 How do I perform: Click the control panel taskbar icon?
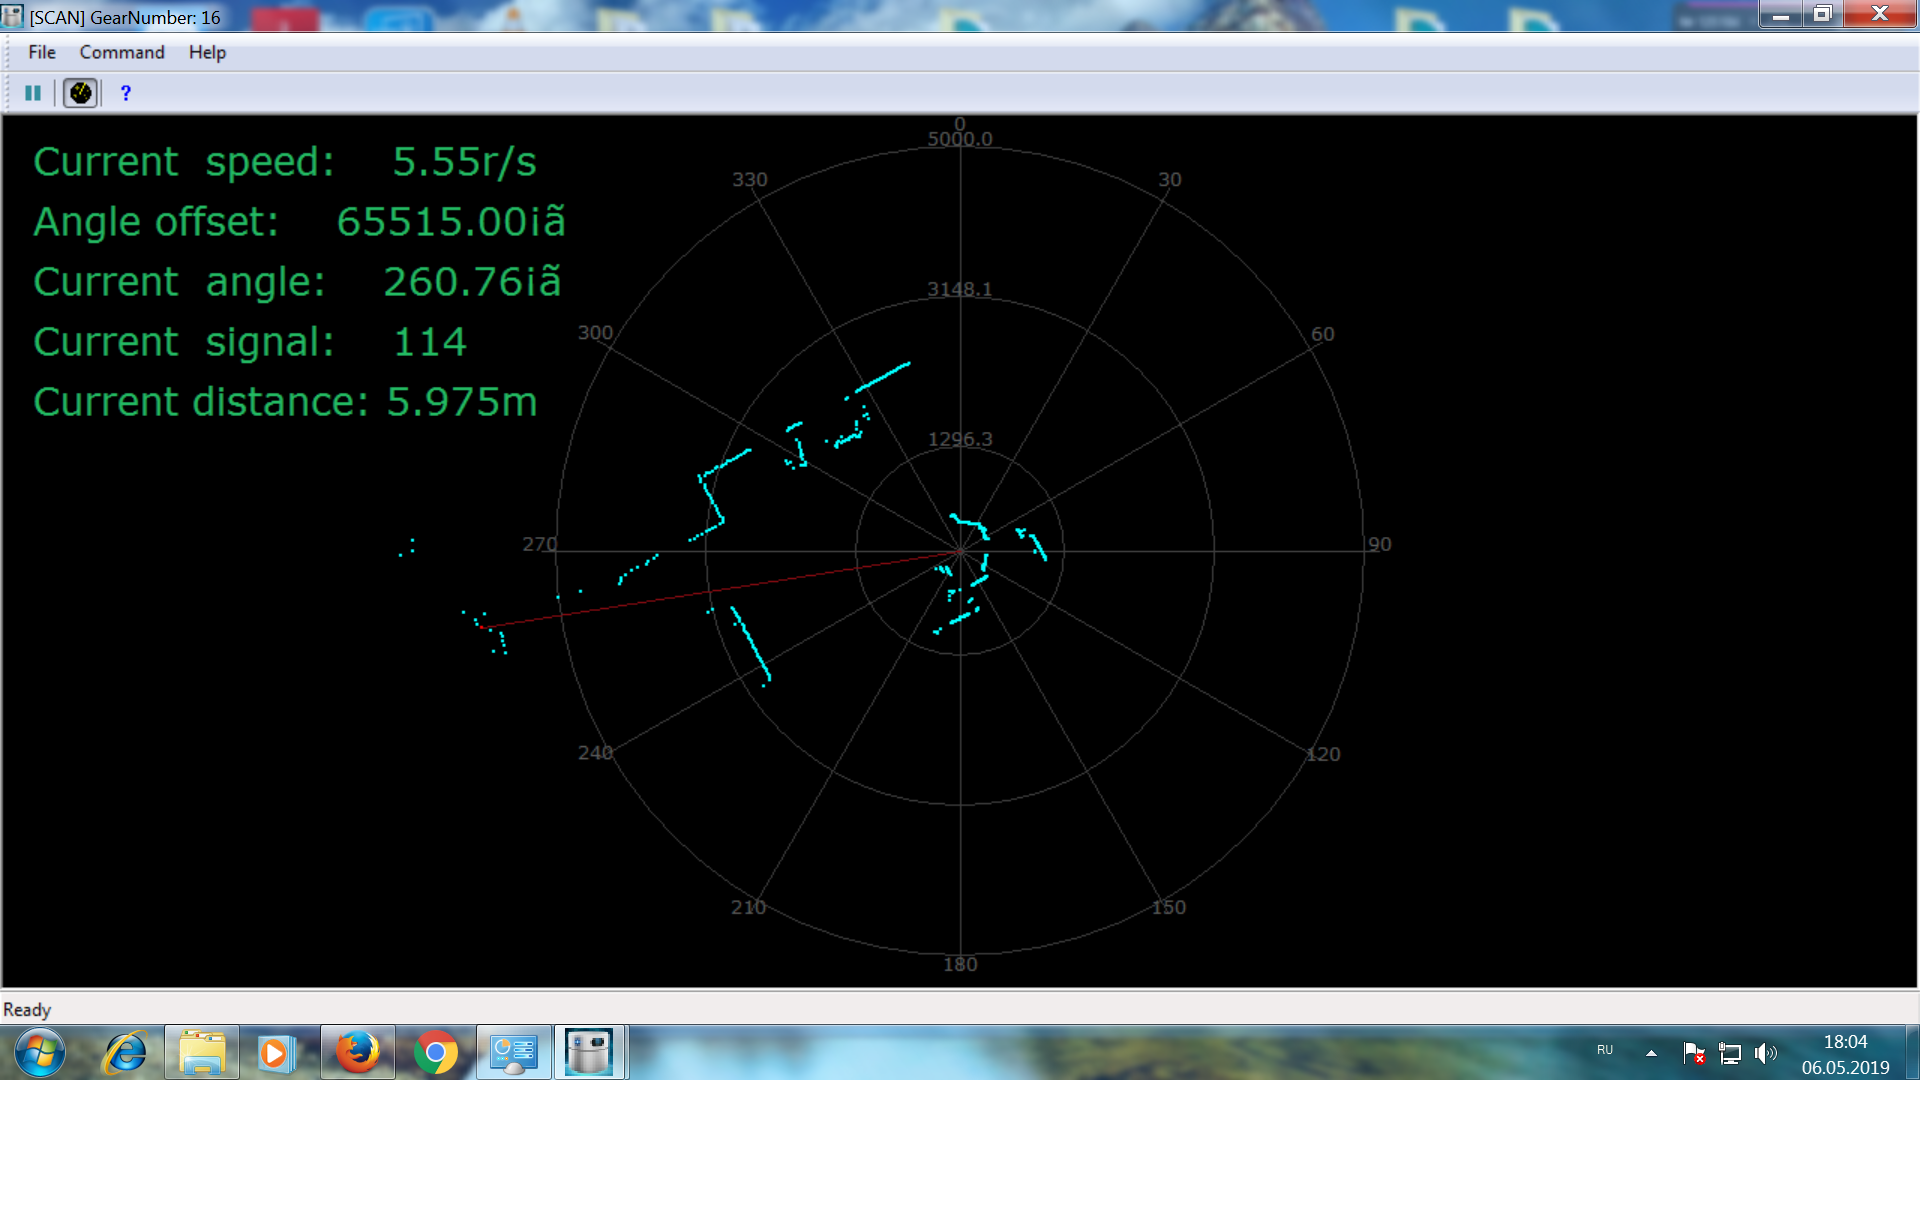[x=513, y=1052]
